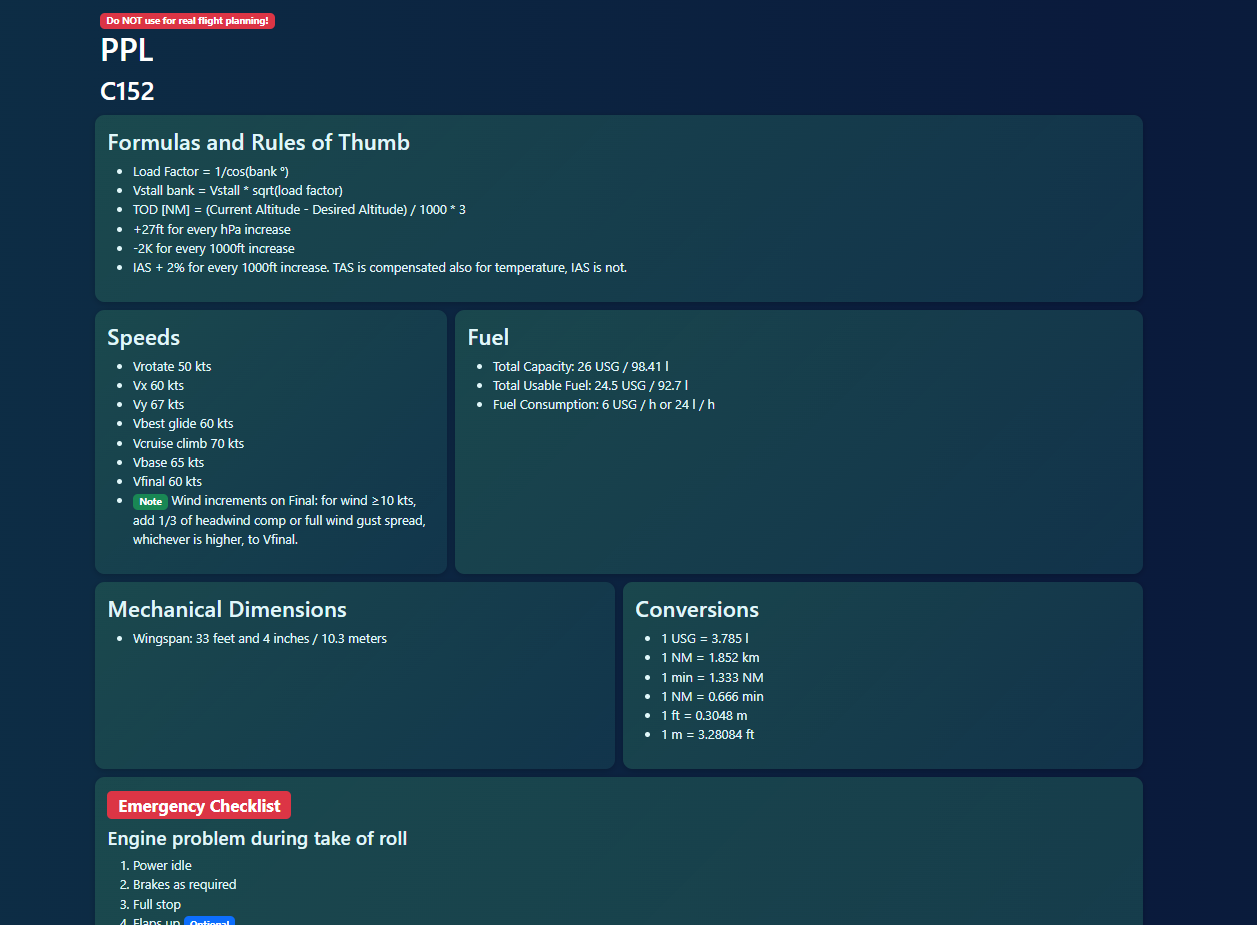Click the red 'Do NOT use for real flight planning!' badge
Image resolution: width=1257 pixels, height=925 pixels.
[x=187, y=21]
